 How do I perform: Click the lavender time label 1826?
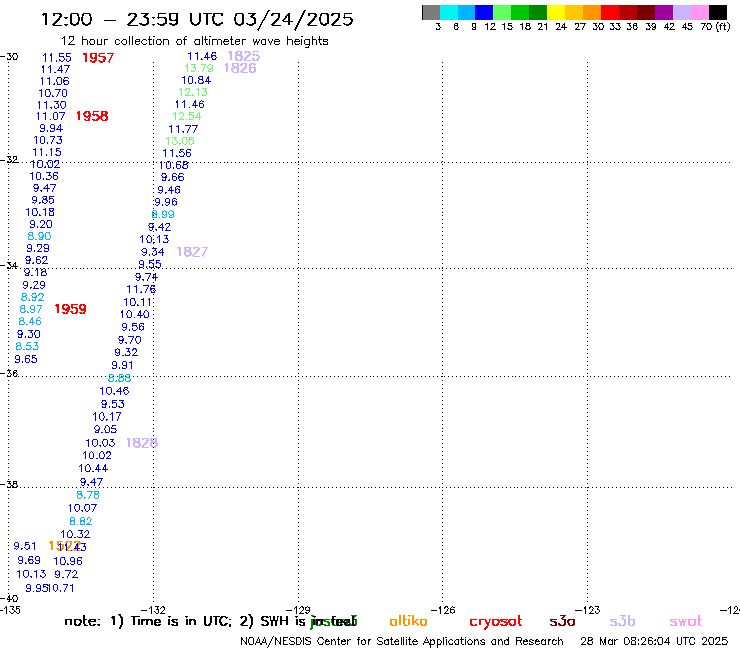coord(240,68)
